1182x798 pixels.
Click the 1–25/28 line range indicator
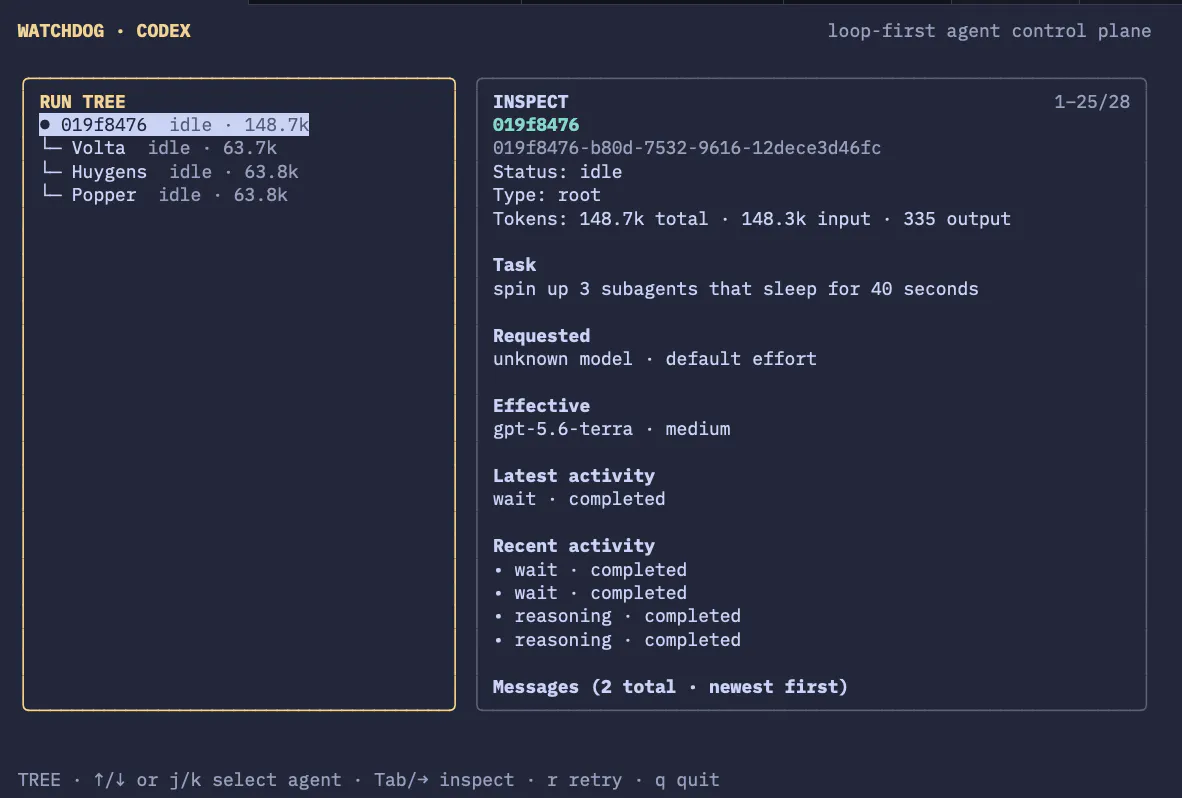click(x=1092, y=102)
